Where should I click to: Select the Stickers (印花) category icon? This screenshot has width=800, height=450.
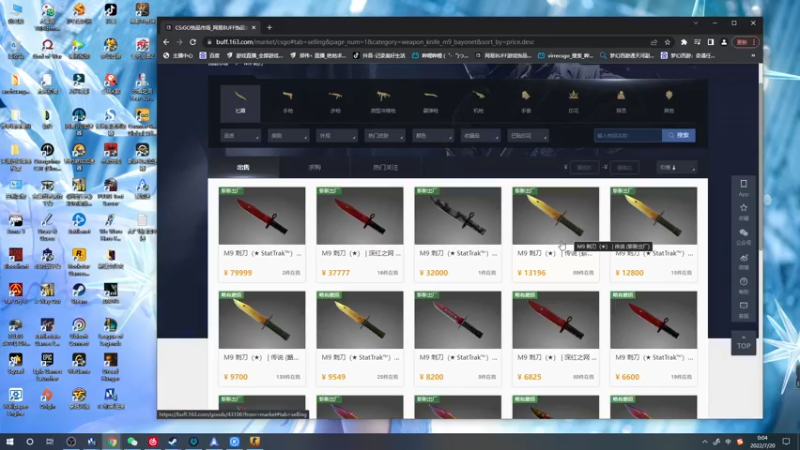pos(573,103)
